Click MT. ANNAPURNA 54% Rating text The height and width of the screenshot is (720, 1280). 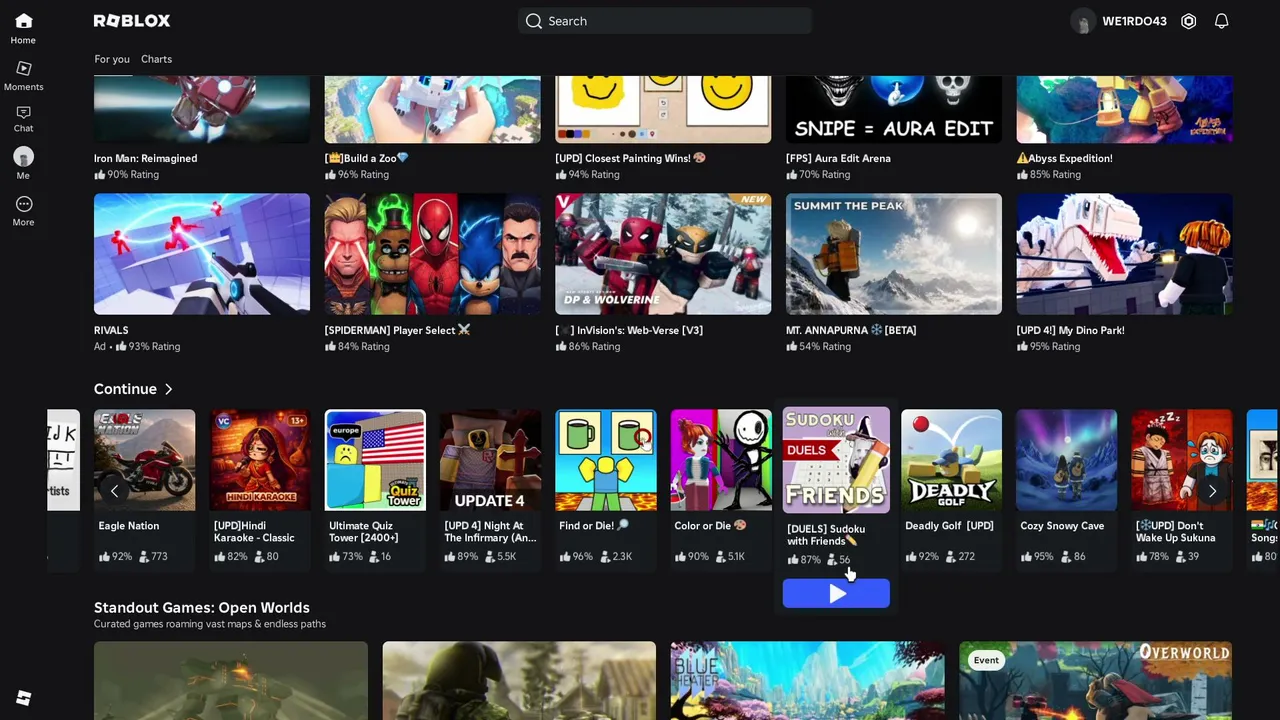point(819,346)
